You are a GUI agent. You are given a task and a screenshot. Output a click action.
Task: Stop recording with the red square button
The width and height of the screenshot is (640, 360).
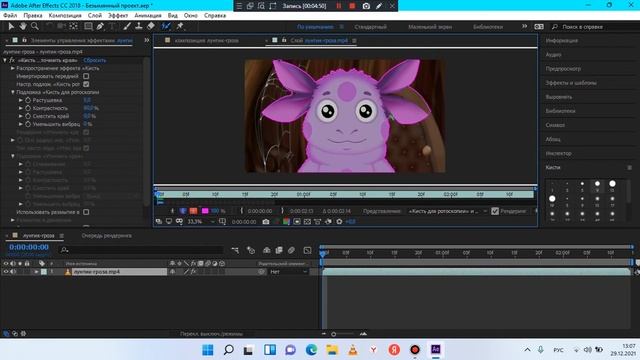pyautogui.click(x=352, y=6)
